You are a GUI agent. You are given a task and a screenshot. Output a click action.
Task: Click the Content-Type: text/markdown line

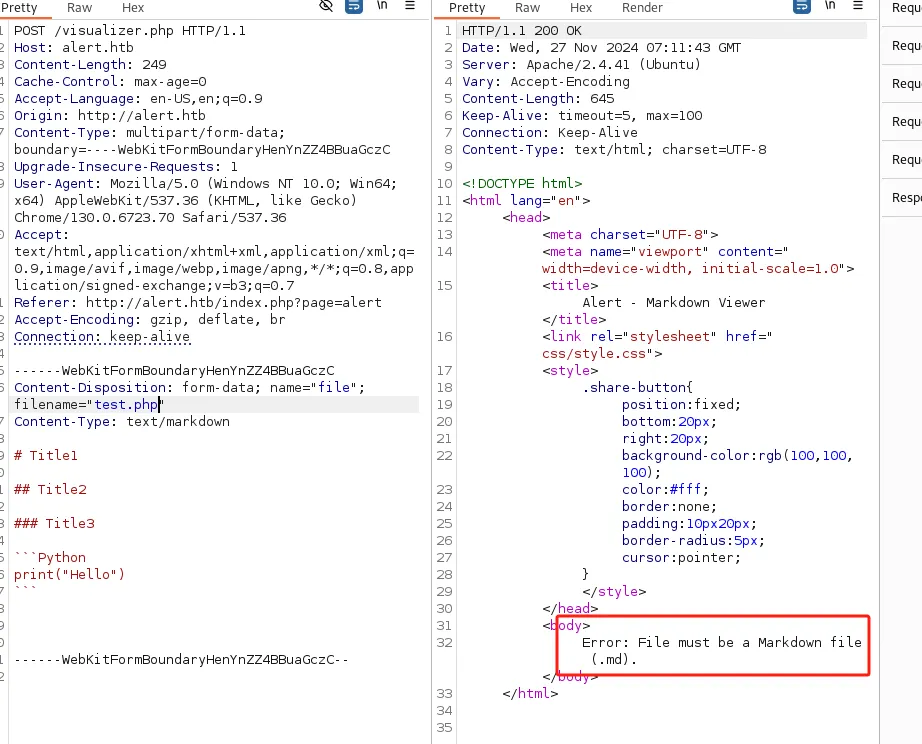coord(122,422)
